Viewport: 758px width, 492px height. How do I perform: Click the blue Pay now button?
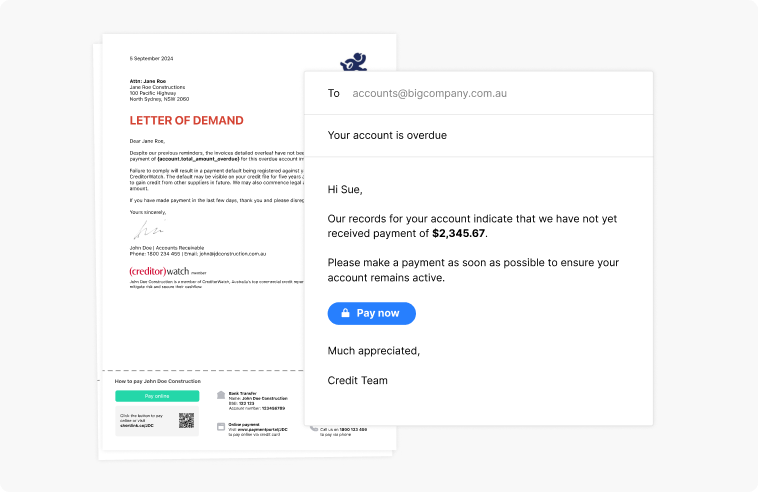tap(371, 313)
